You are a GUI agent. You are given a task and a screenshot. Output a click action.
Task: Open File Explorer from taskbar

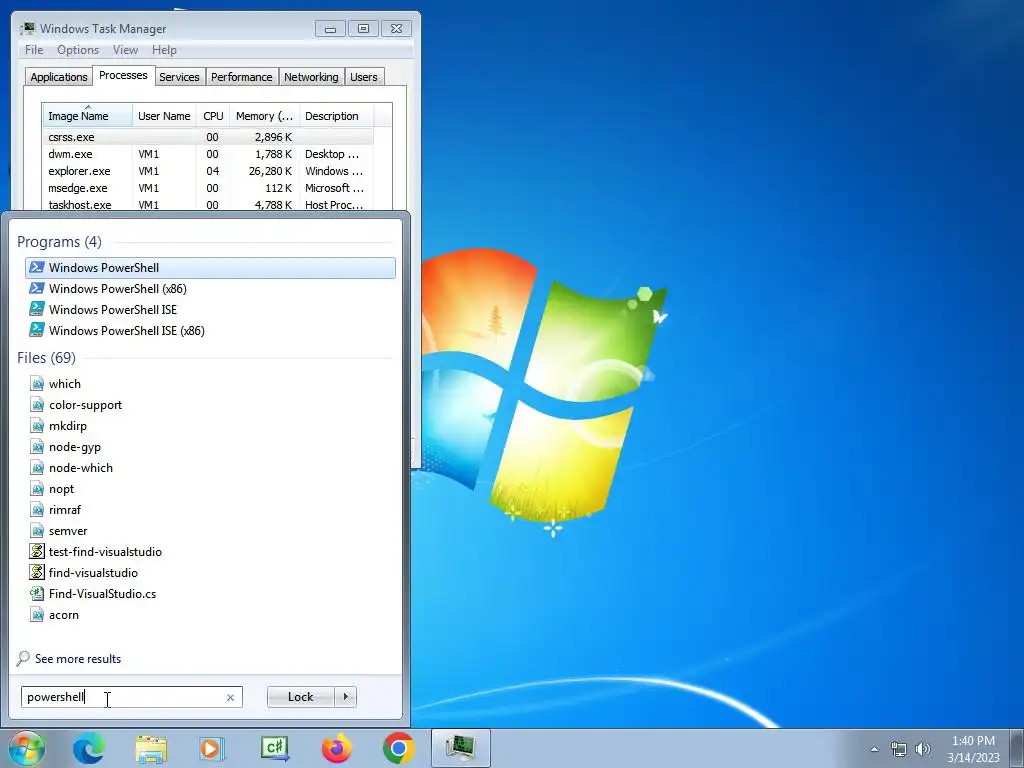(x=151, y=748)
